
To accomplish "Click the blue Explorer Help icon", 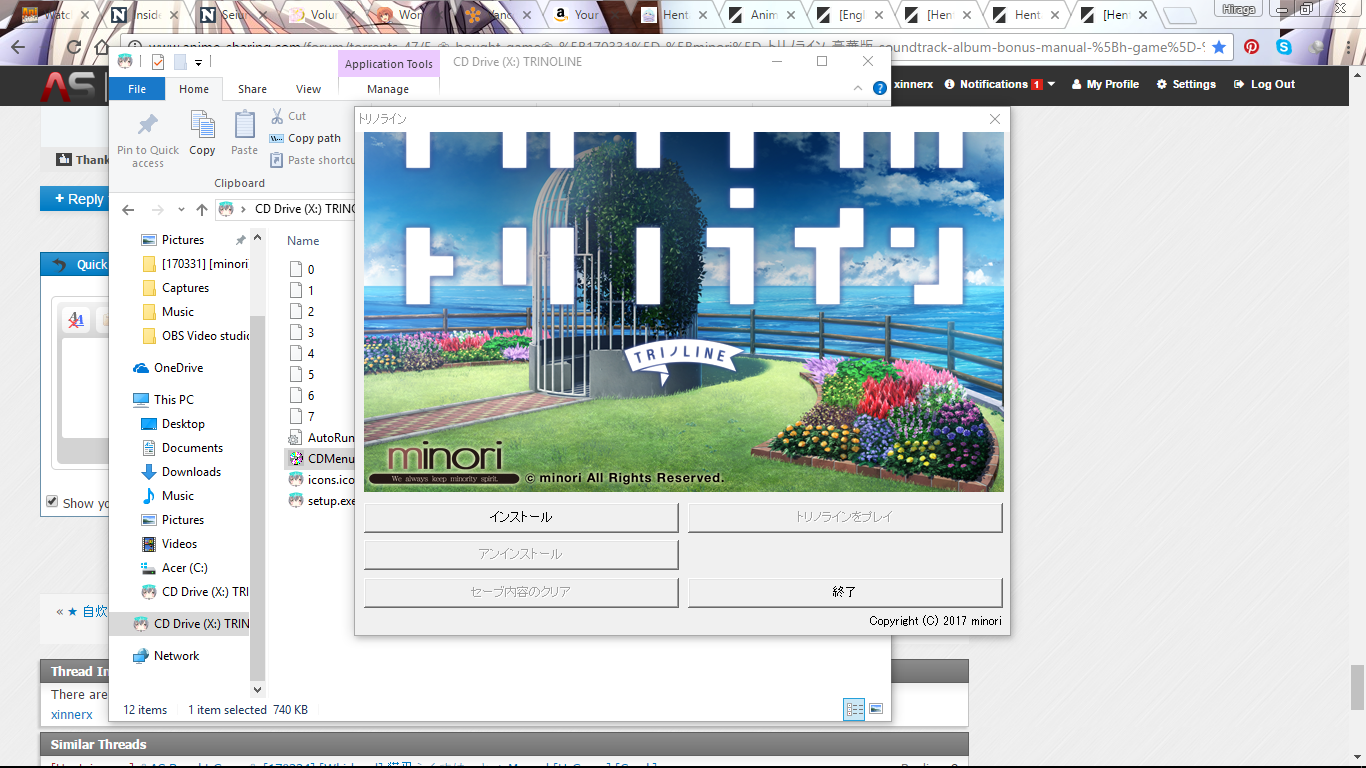I will [880, 88].
